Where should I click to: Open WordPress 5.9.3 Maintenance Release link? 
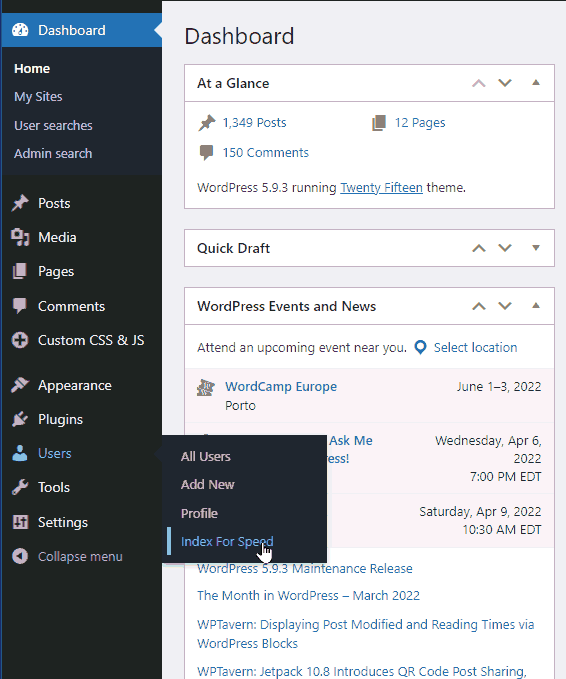(304, 568)
